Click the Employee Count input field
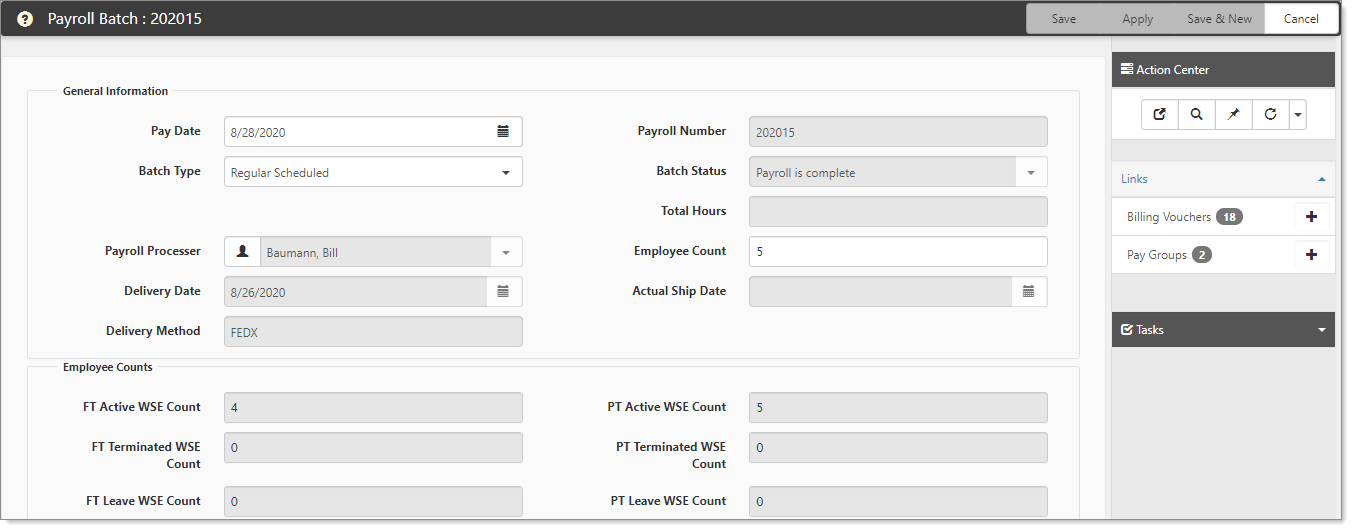The image size is (1352, 530). click(898, 252)
